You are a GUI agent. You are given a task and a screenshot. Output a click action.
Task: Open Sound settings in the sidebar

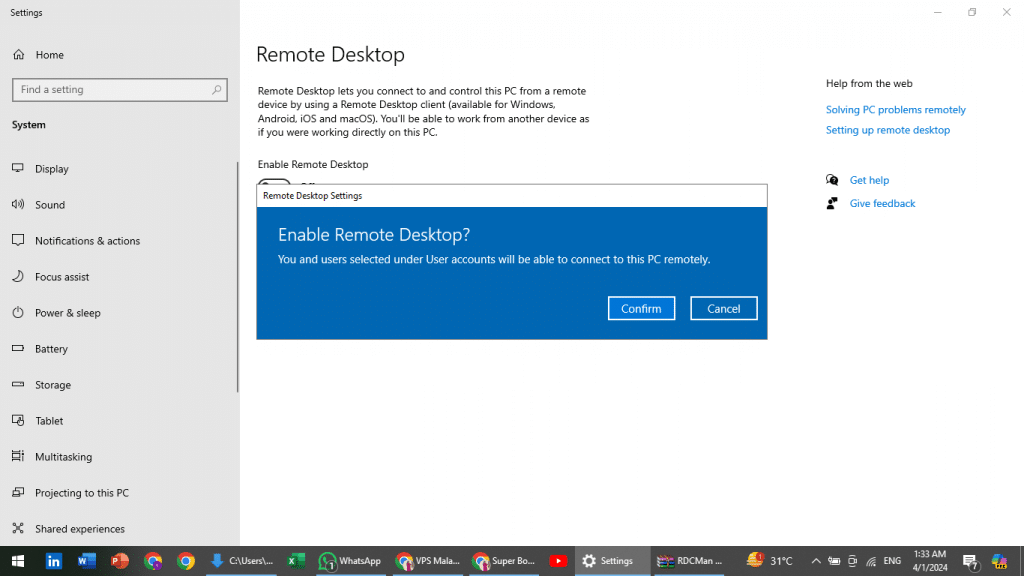tap(50, 204)
